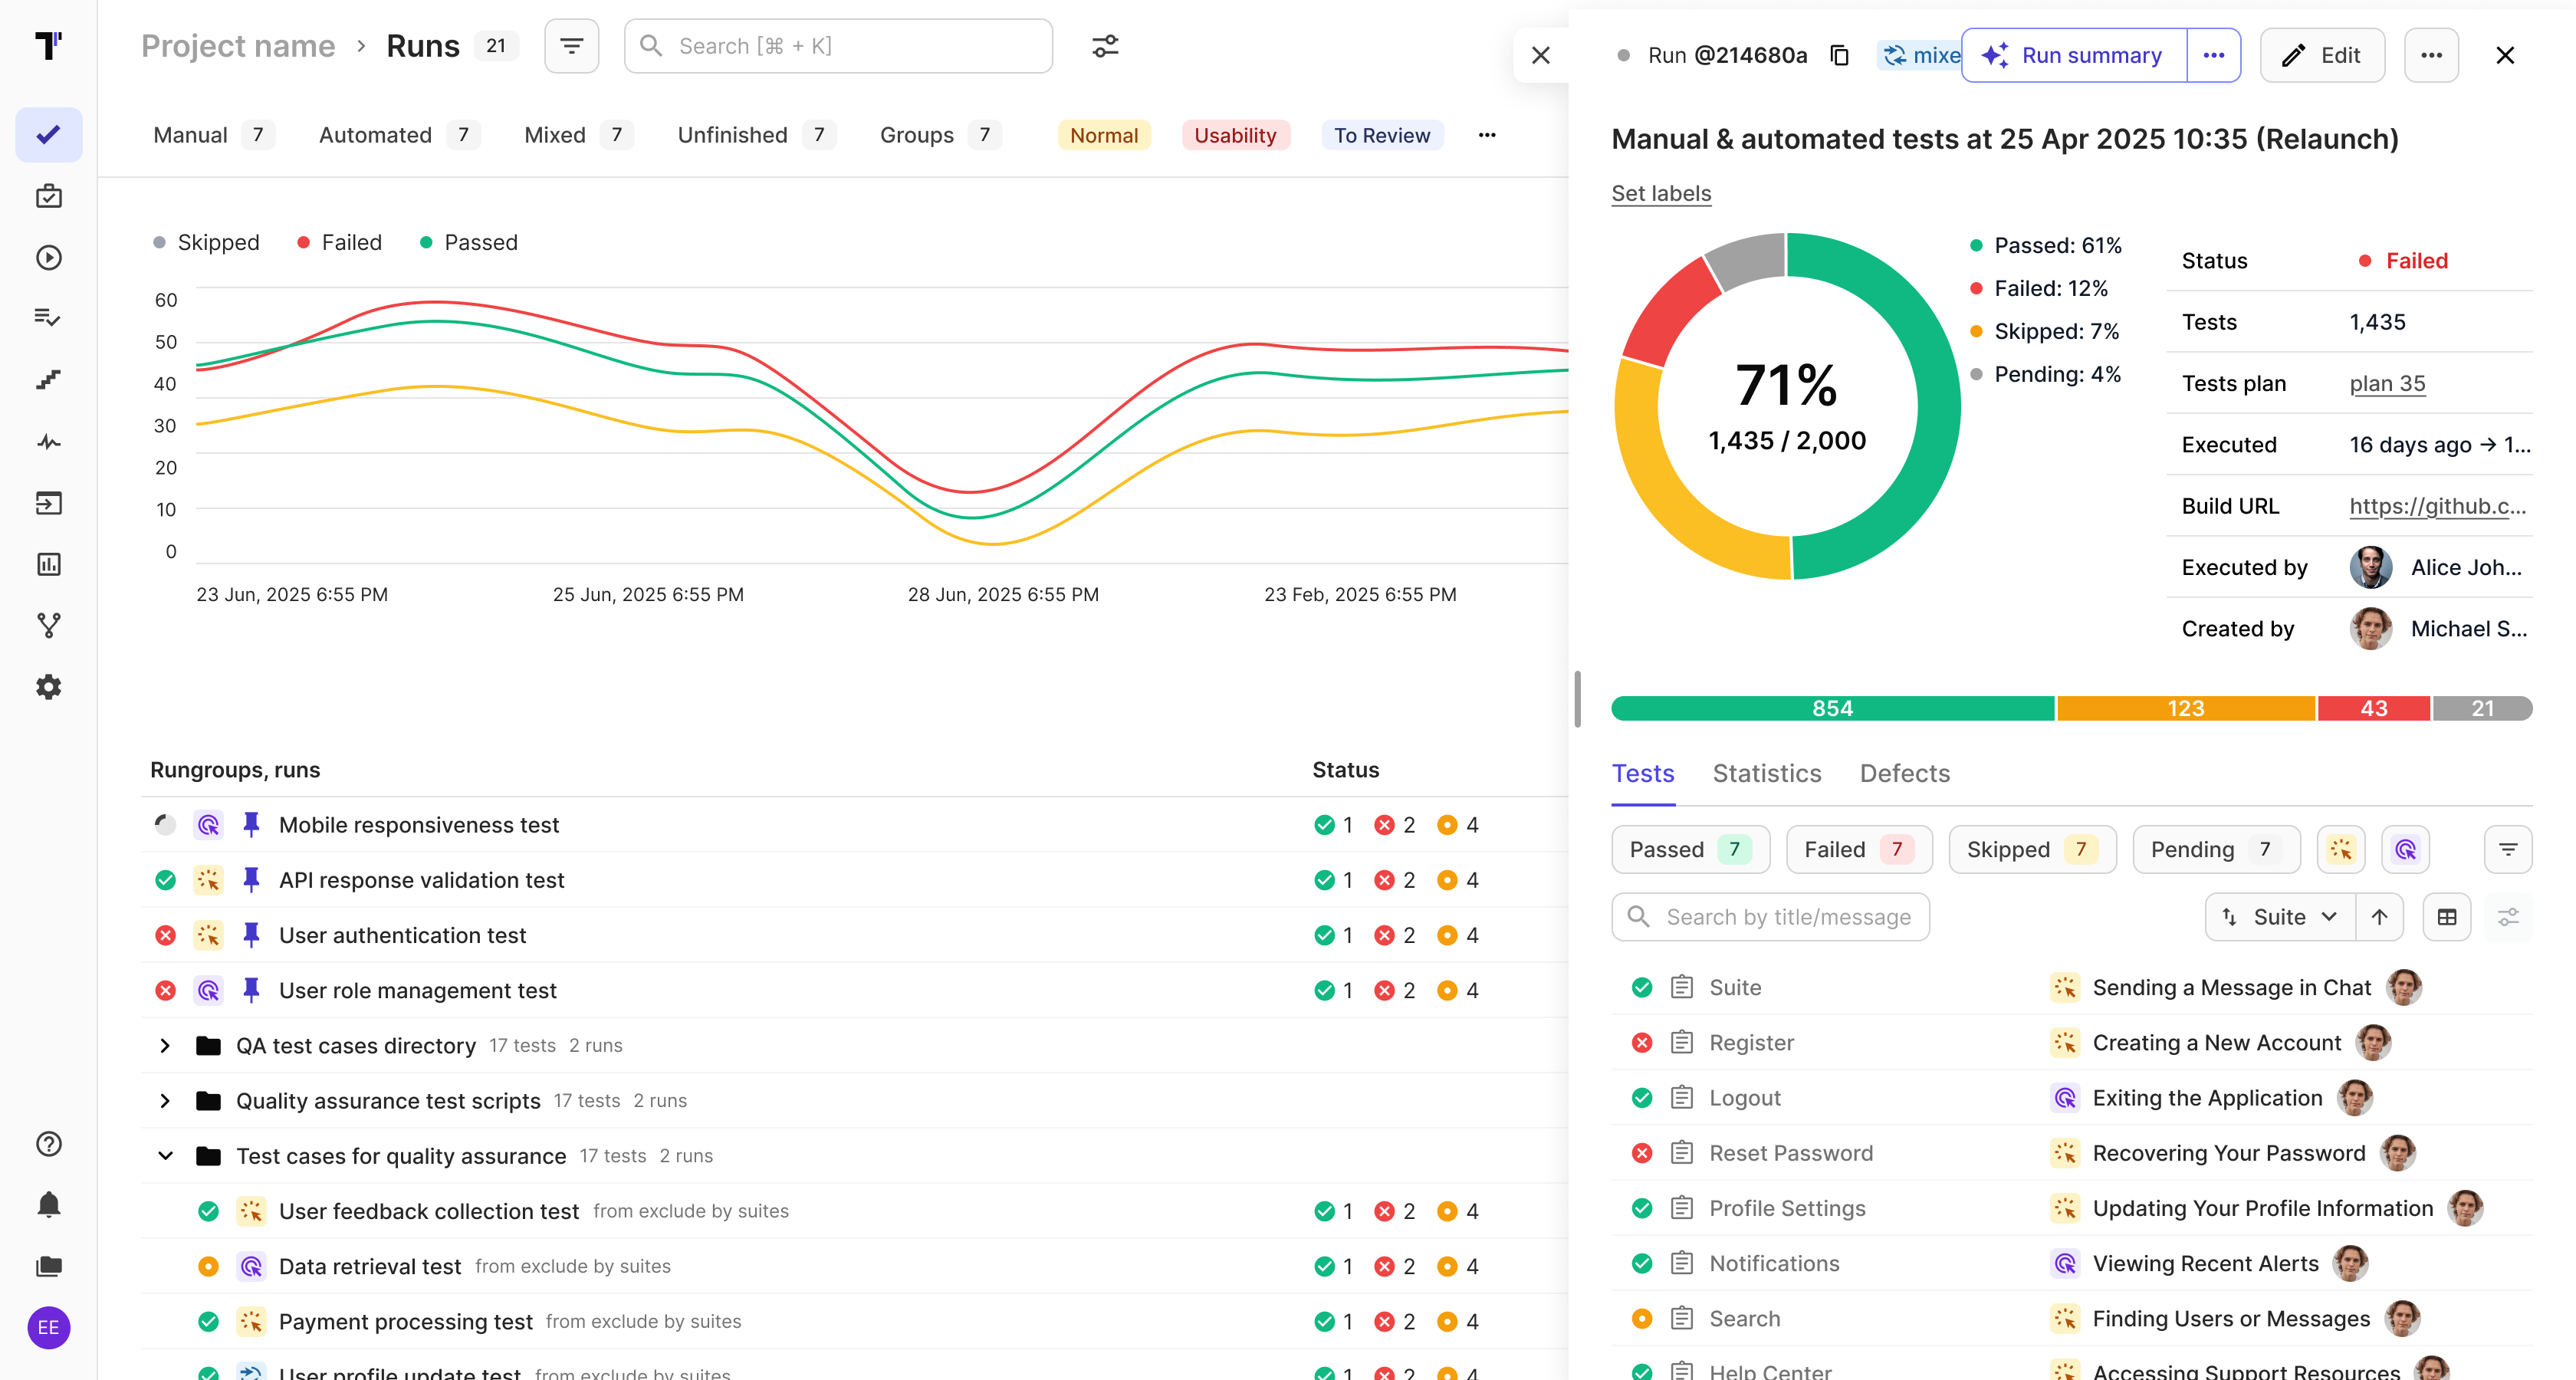Toggle the Passed 7 filter chip
Image resolution: width=2576 pixels, height=1380 pixels.
pos(1689,850)
